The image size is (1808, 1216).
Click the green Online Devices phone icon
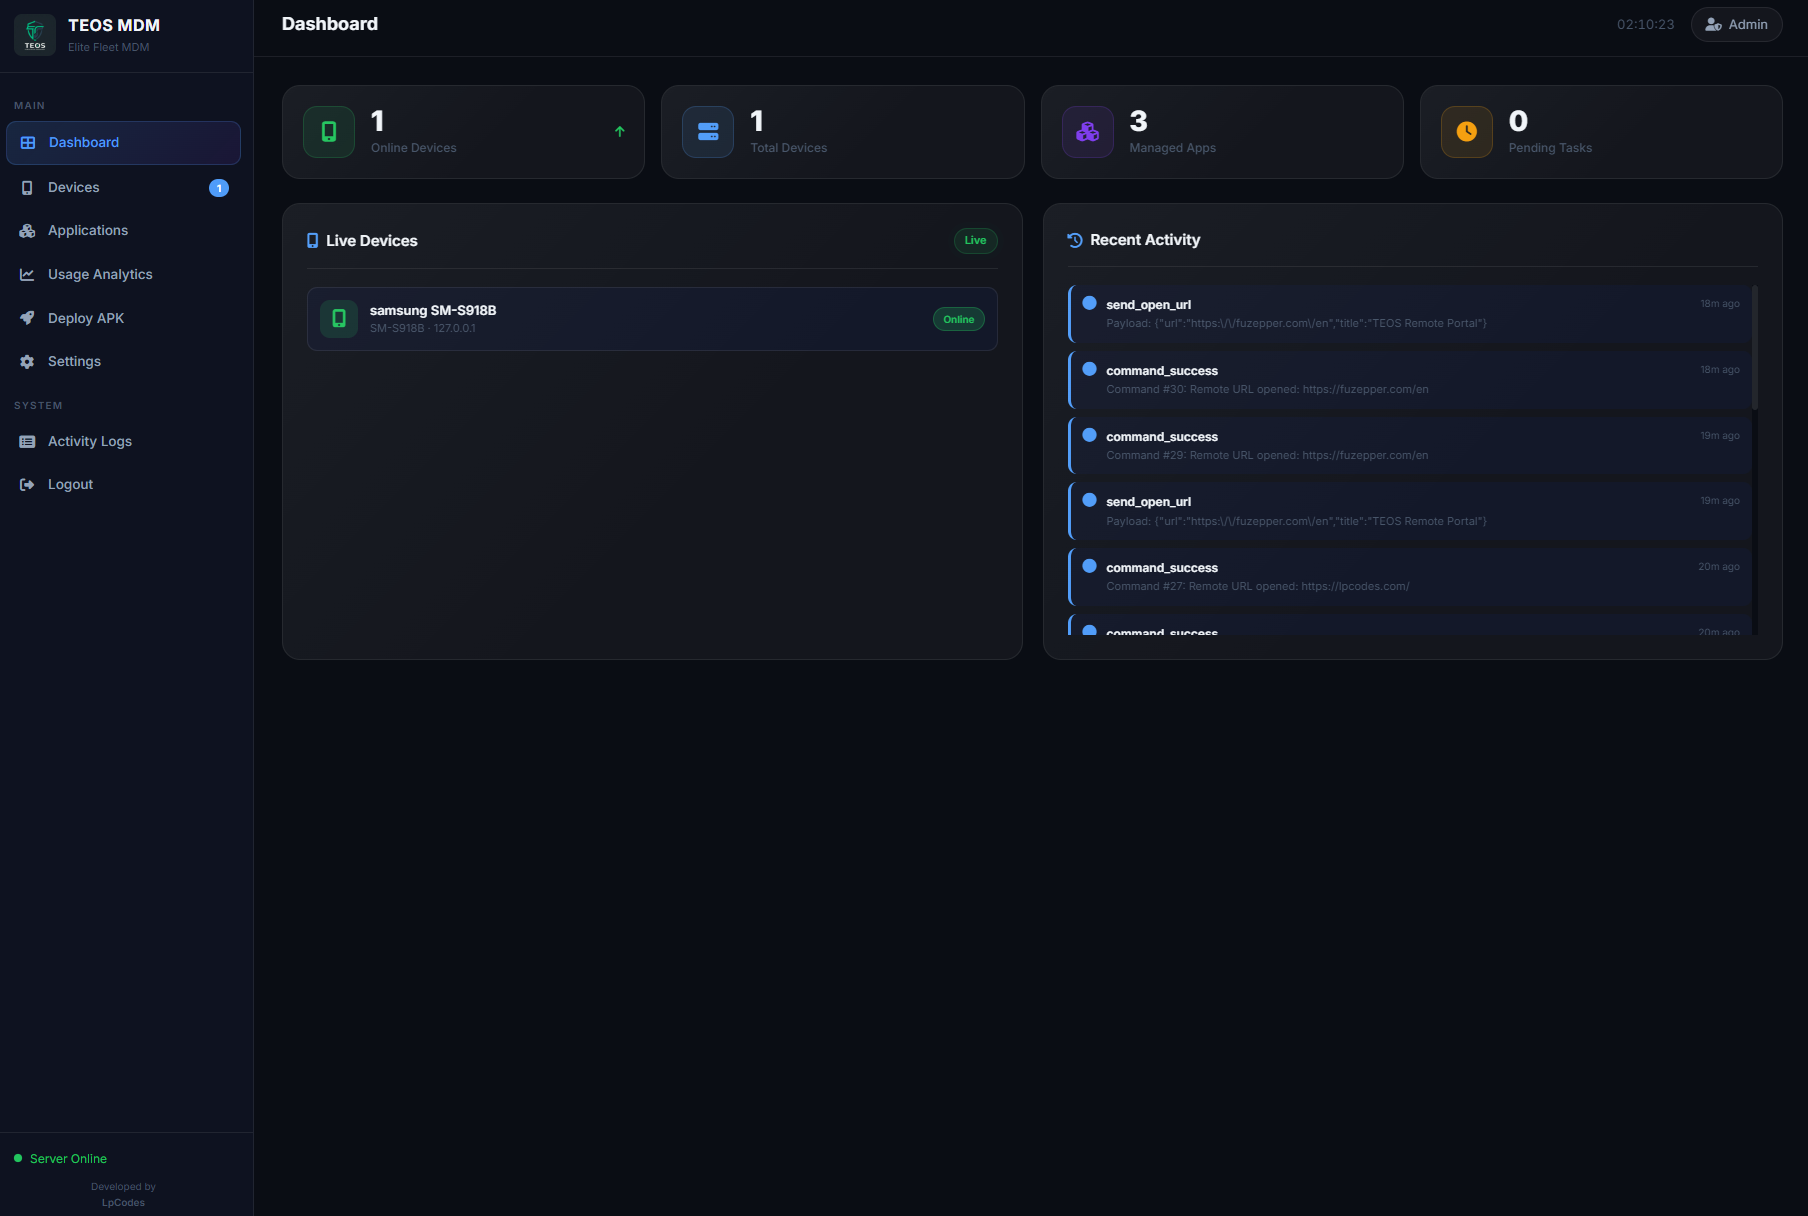[x=329, y=132]
